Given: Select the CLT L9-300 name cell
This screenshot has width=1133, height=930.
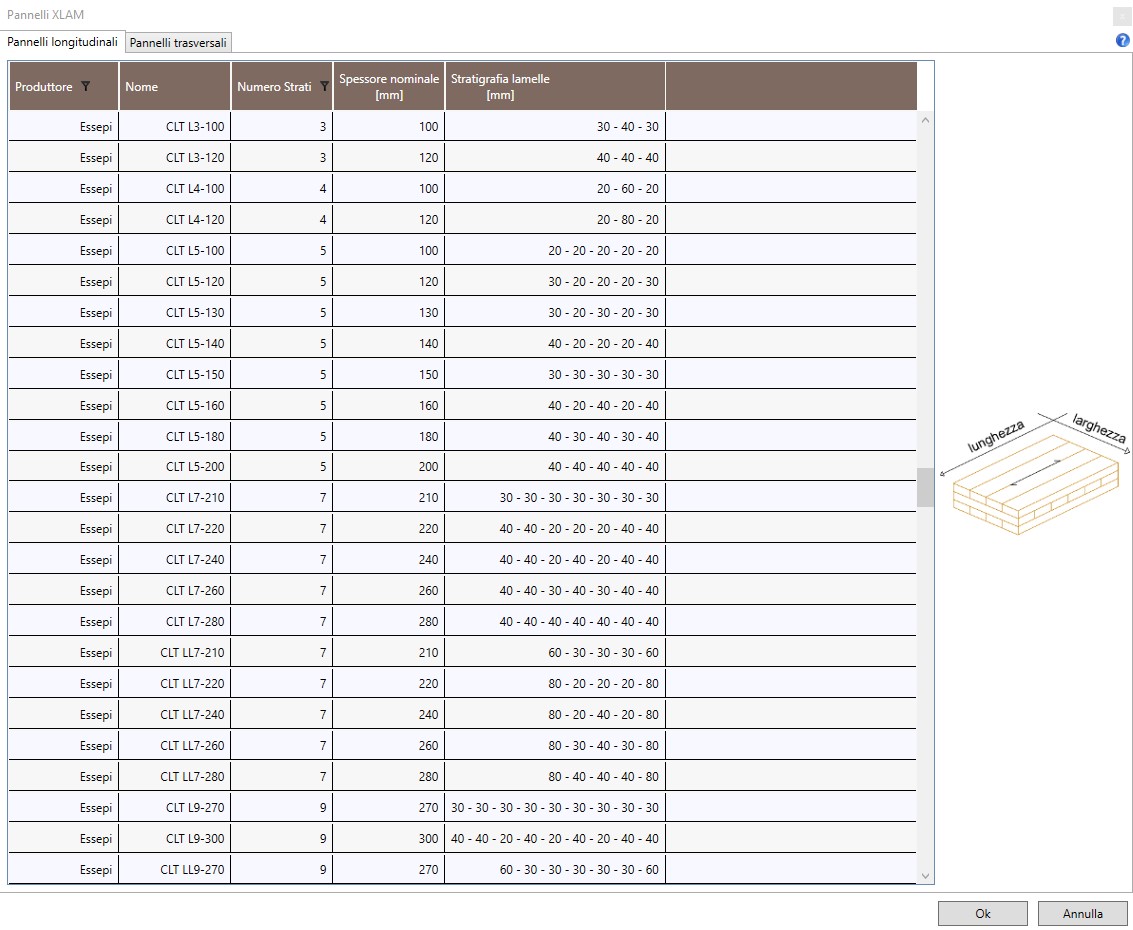Looking at the screenshot, I should 175,839.
